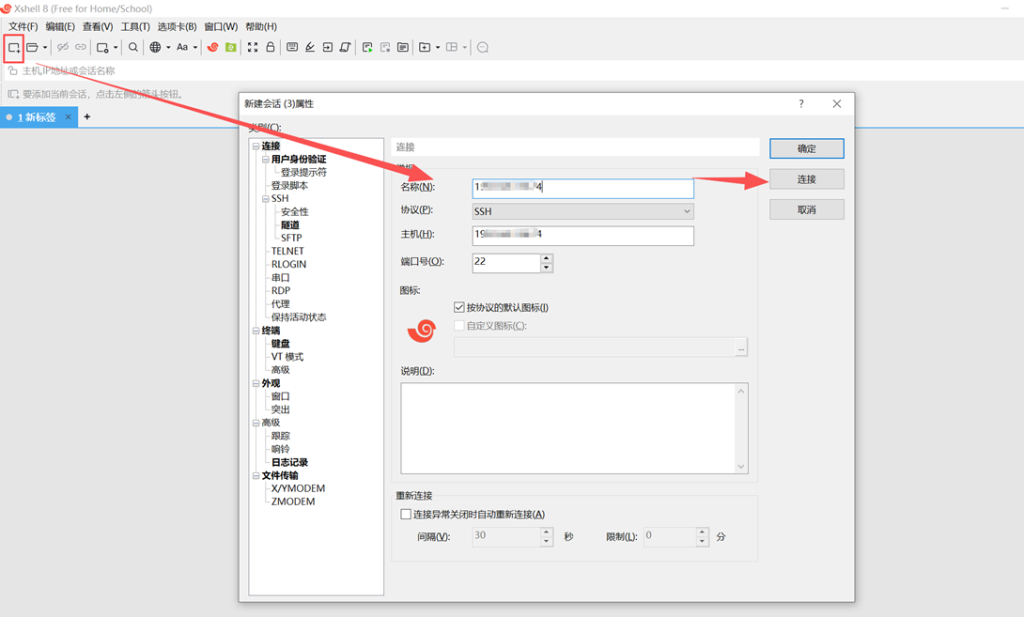
Task: Click the globe encoding icon
Action: click(155, 47)
